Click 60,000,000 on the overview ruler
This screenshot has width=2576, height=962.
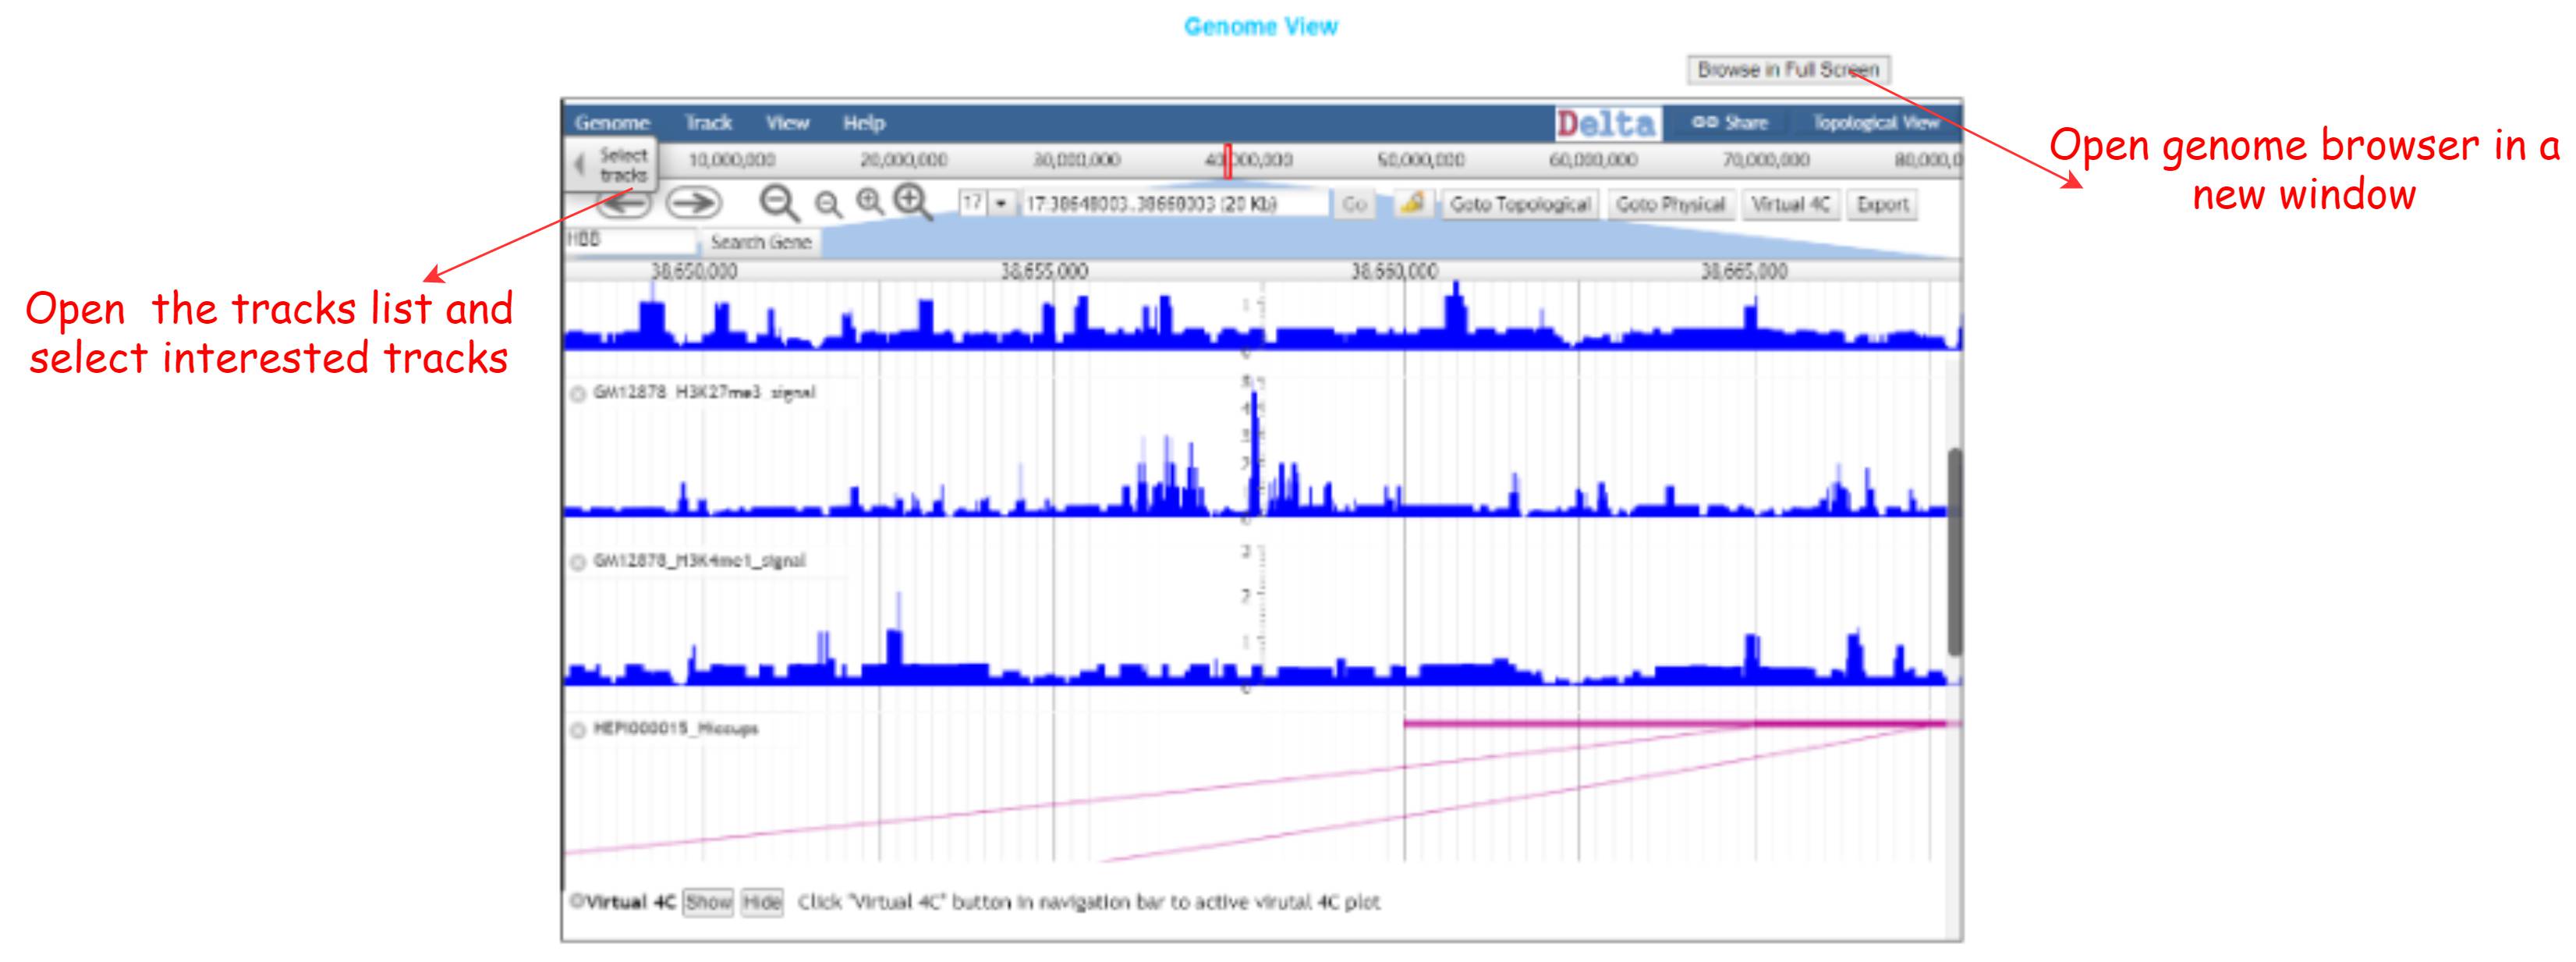[1593, 160]
